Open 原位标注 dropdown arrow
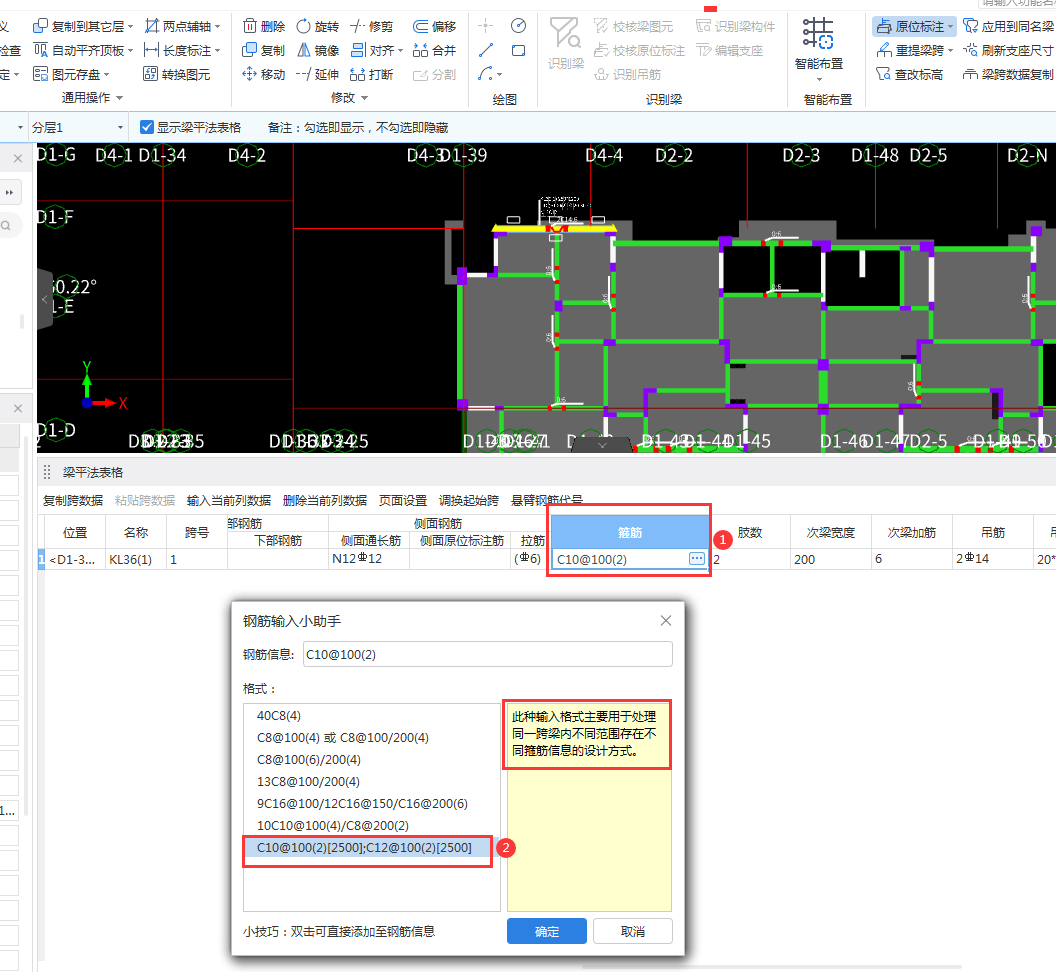Viewport: 1056px width, 972px height. point(950,27)
